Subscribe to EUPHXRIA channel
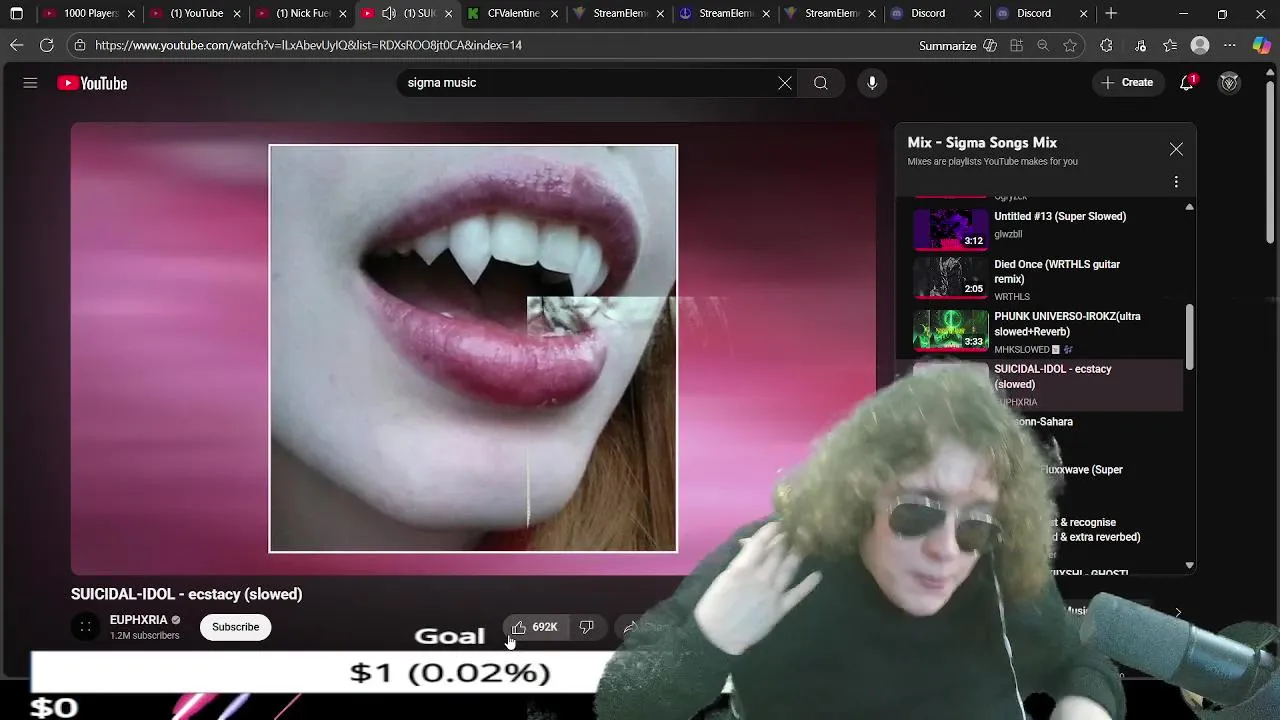 [235, 627]
